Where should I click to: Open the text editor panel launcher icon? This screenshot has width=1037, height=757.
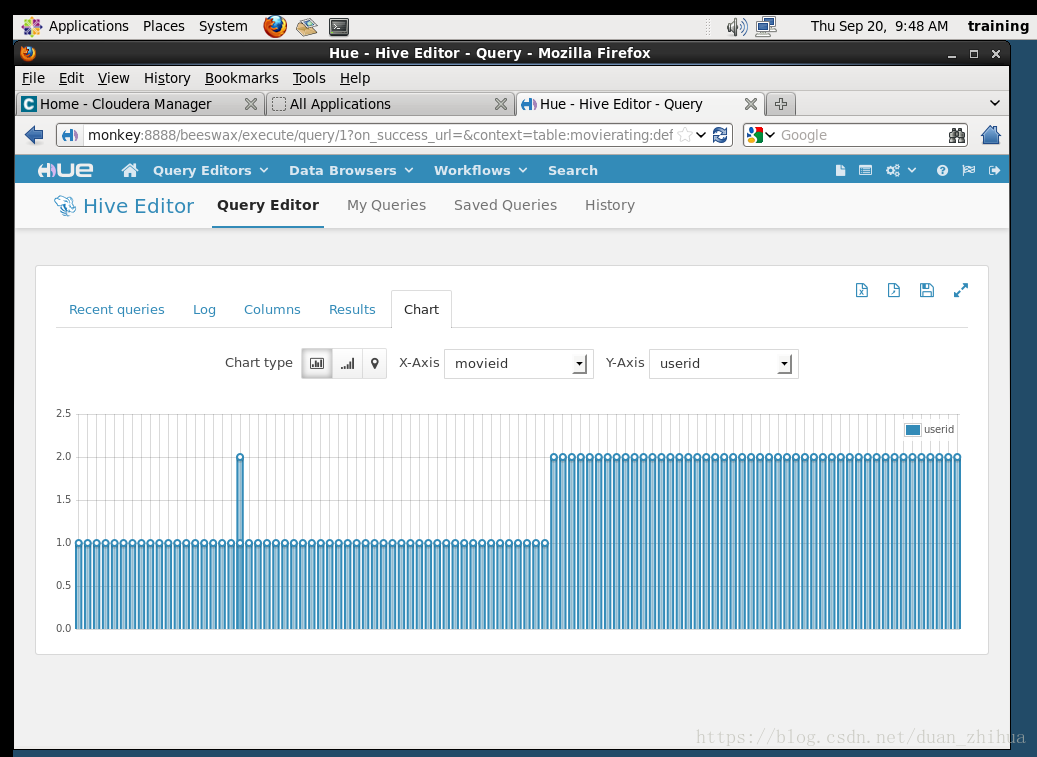pyautogui.click(x=307, y=26)
